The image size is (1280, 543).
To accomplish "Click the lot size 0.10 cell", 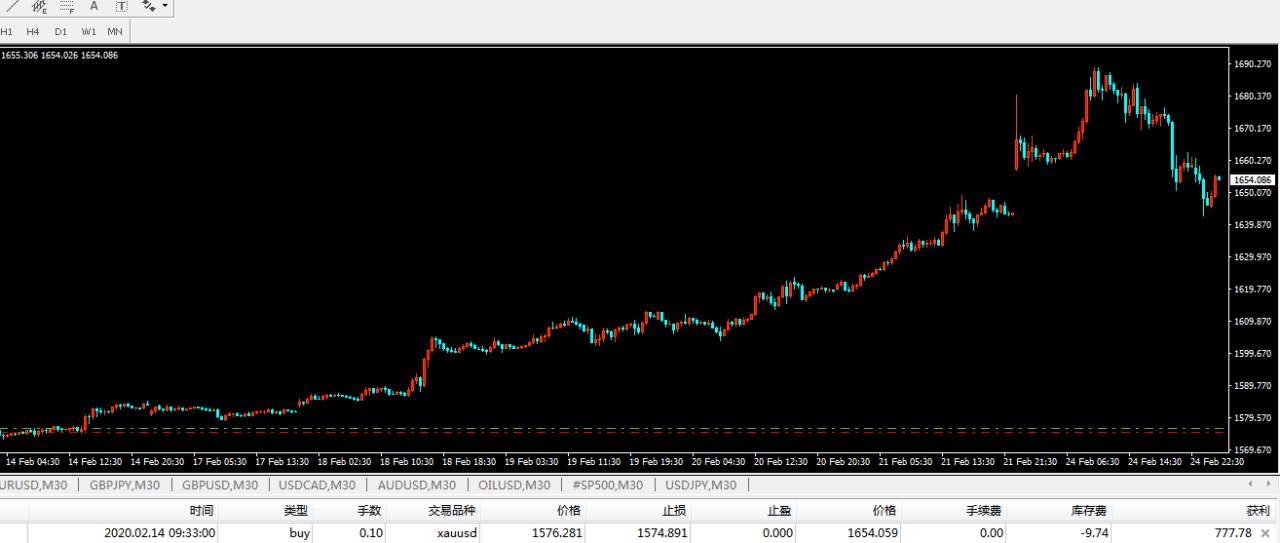I will click(x=371, y=533).
